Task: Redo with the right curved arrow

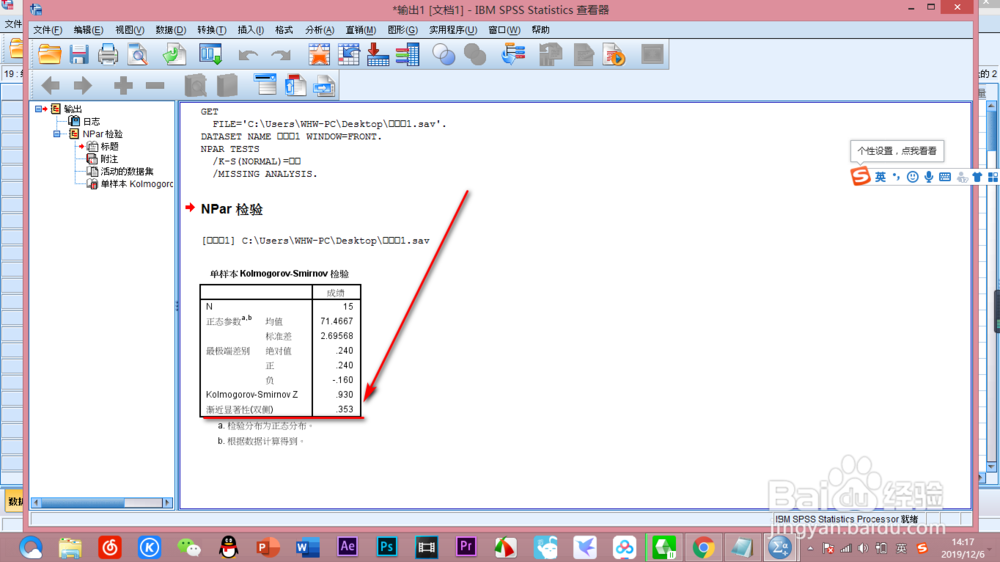Action: click(281, 55)
